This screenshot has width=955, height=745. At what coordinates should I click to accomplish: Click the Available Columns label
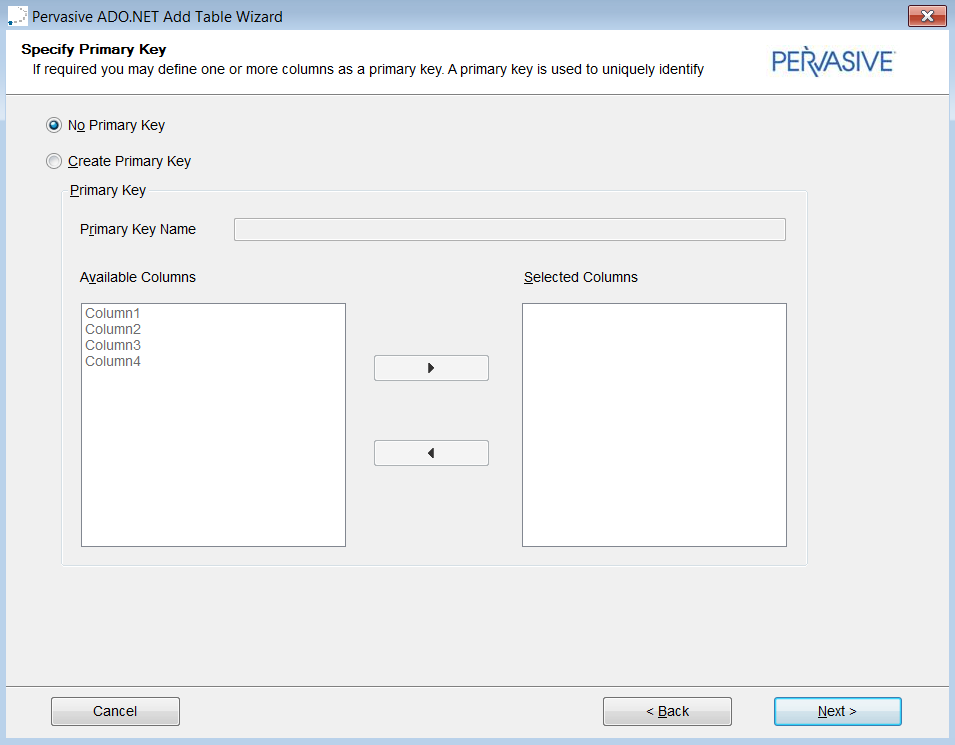(x=138, y=277)
